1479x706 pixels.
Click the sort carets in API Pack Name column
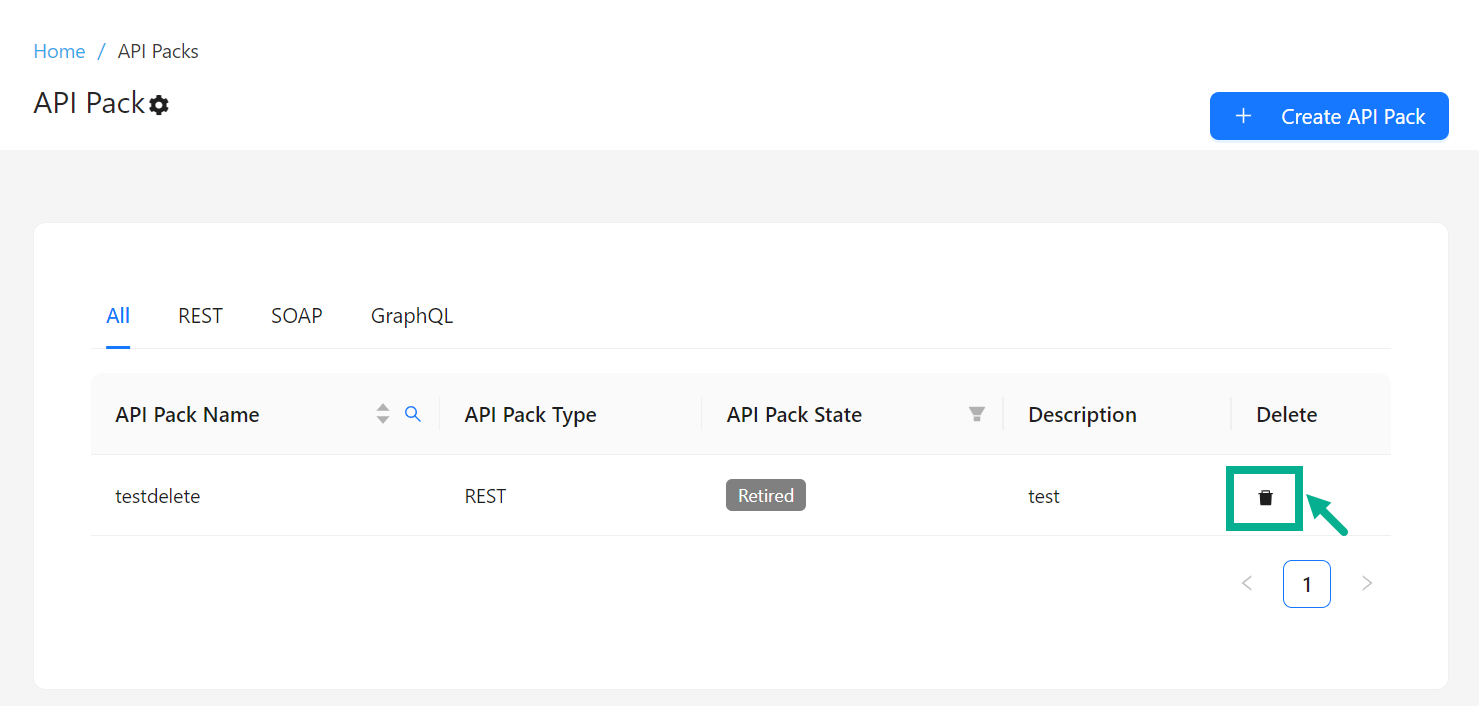(x=382, y=414)
